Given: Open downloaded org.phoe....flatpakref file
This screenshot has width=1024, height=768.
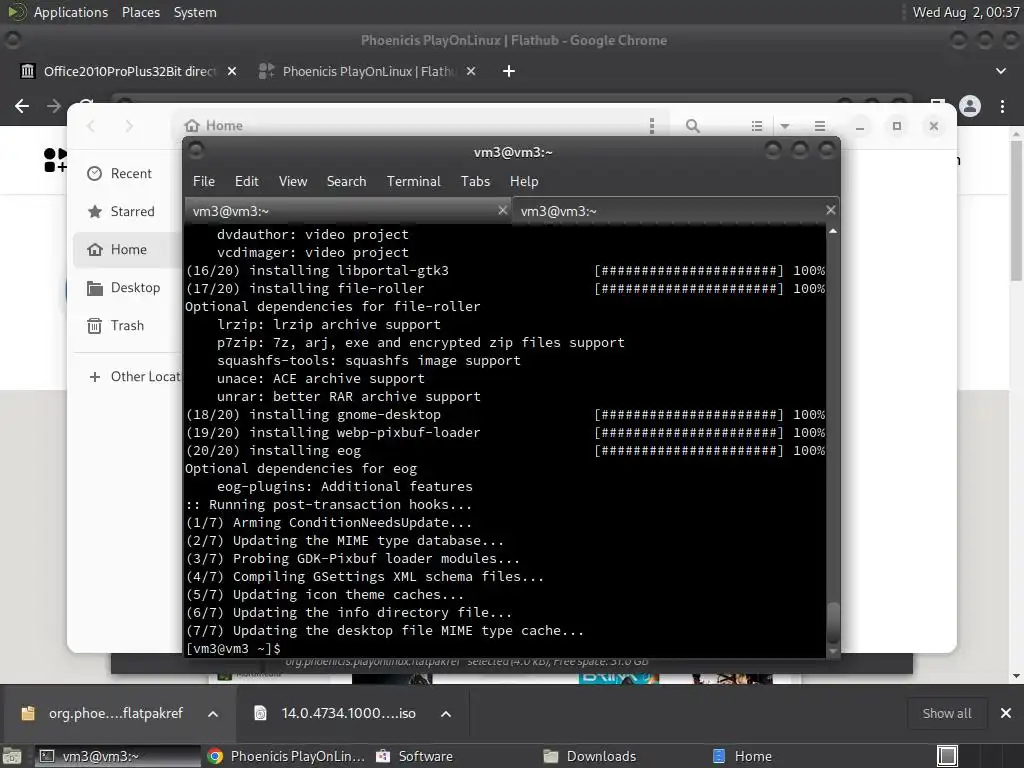Looking at the screenshot, I should 104,713.
